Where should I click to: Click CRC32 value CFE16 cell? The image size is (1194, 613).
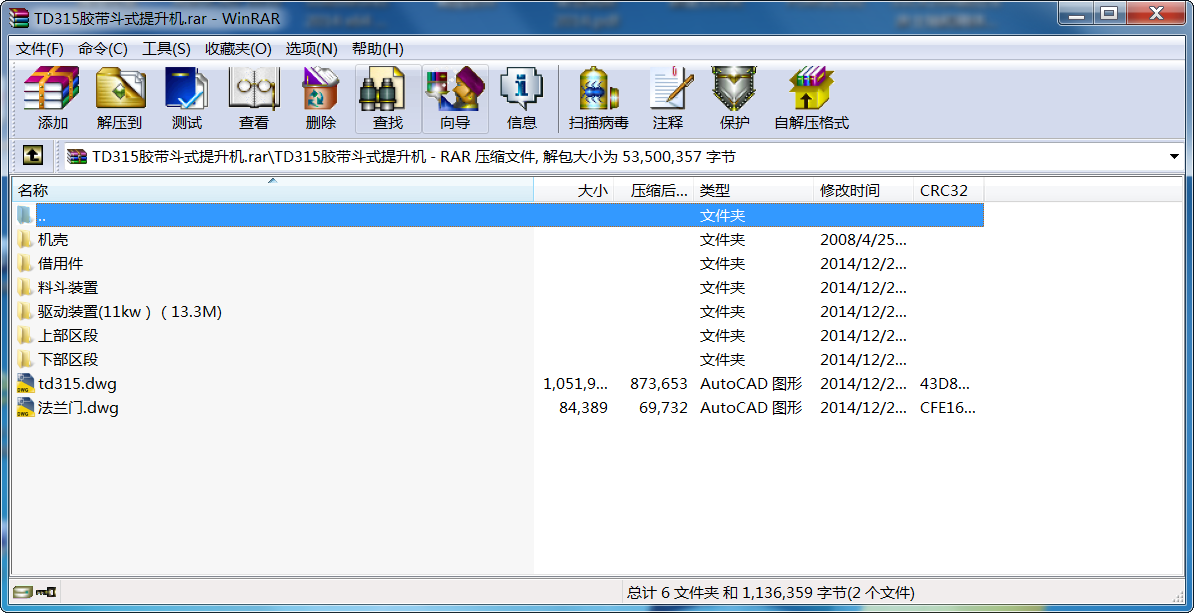pos(947,408)
